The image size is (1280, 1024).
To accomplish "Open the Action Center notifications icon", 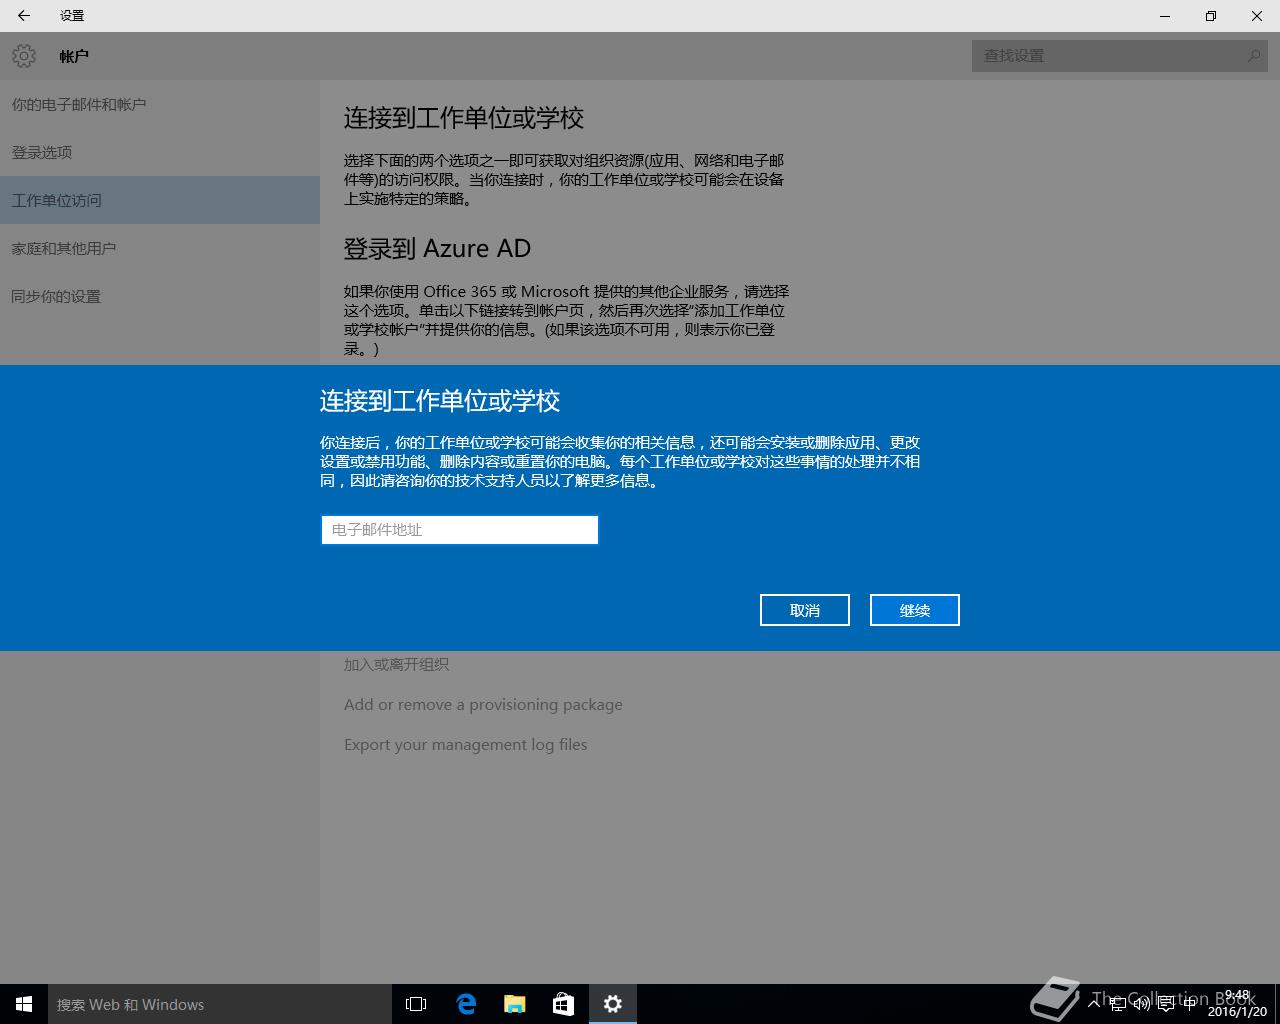I will point(1165,1004).
